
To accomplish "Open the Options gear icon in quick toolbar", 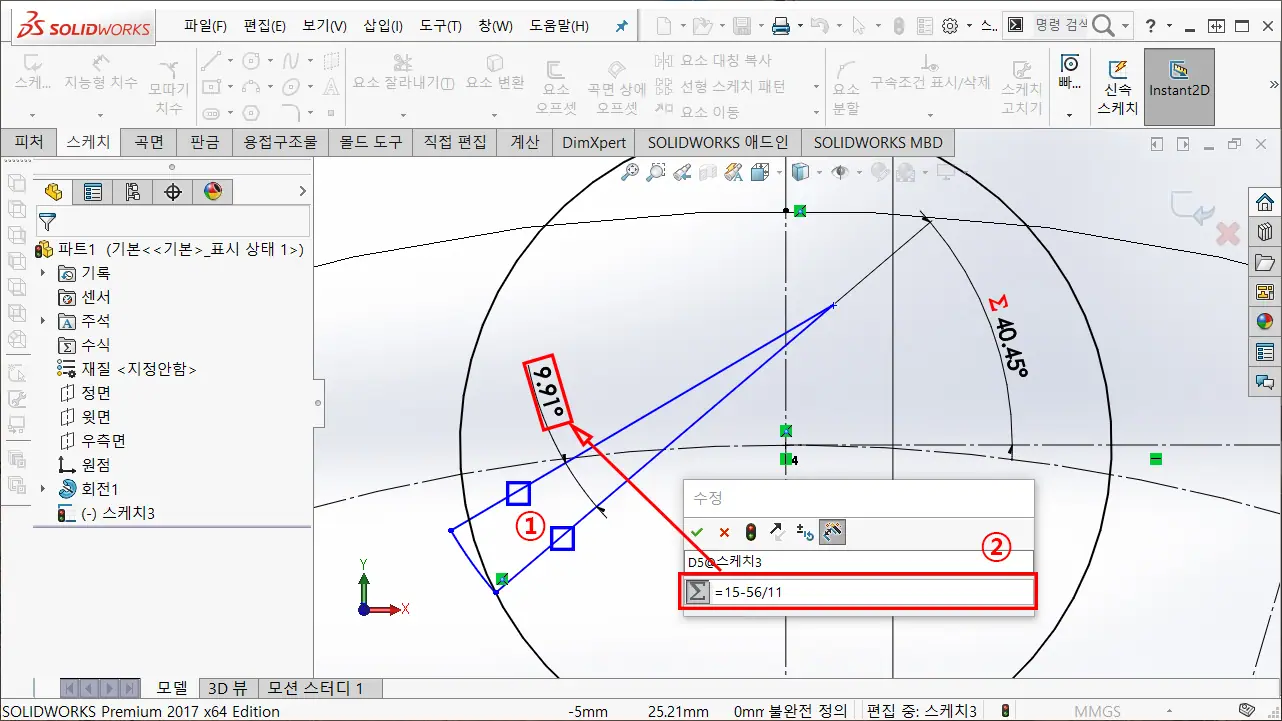I will tap(950, 26).
